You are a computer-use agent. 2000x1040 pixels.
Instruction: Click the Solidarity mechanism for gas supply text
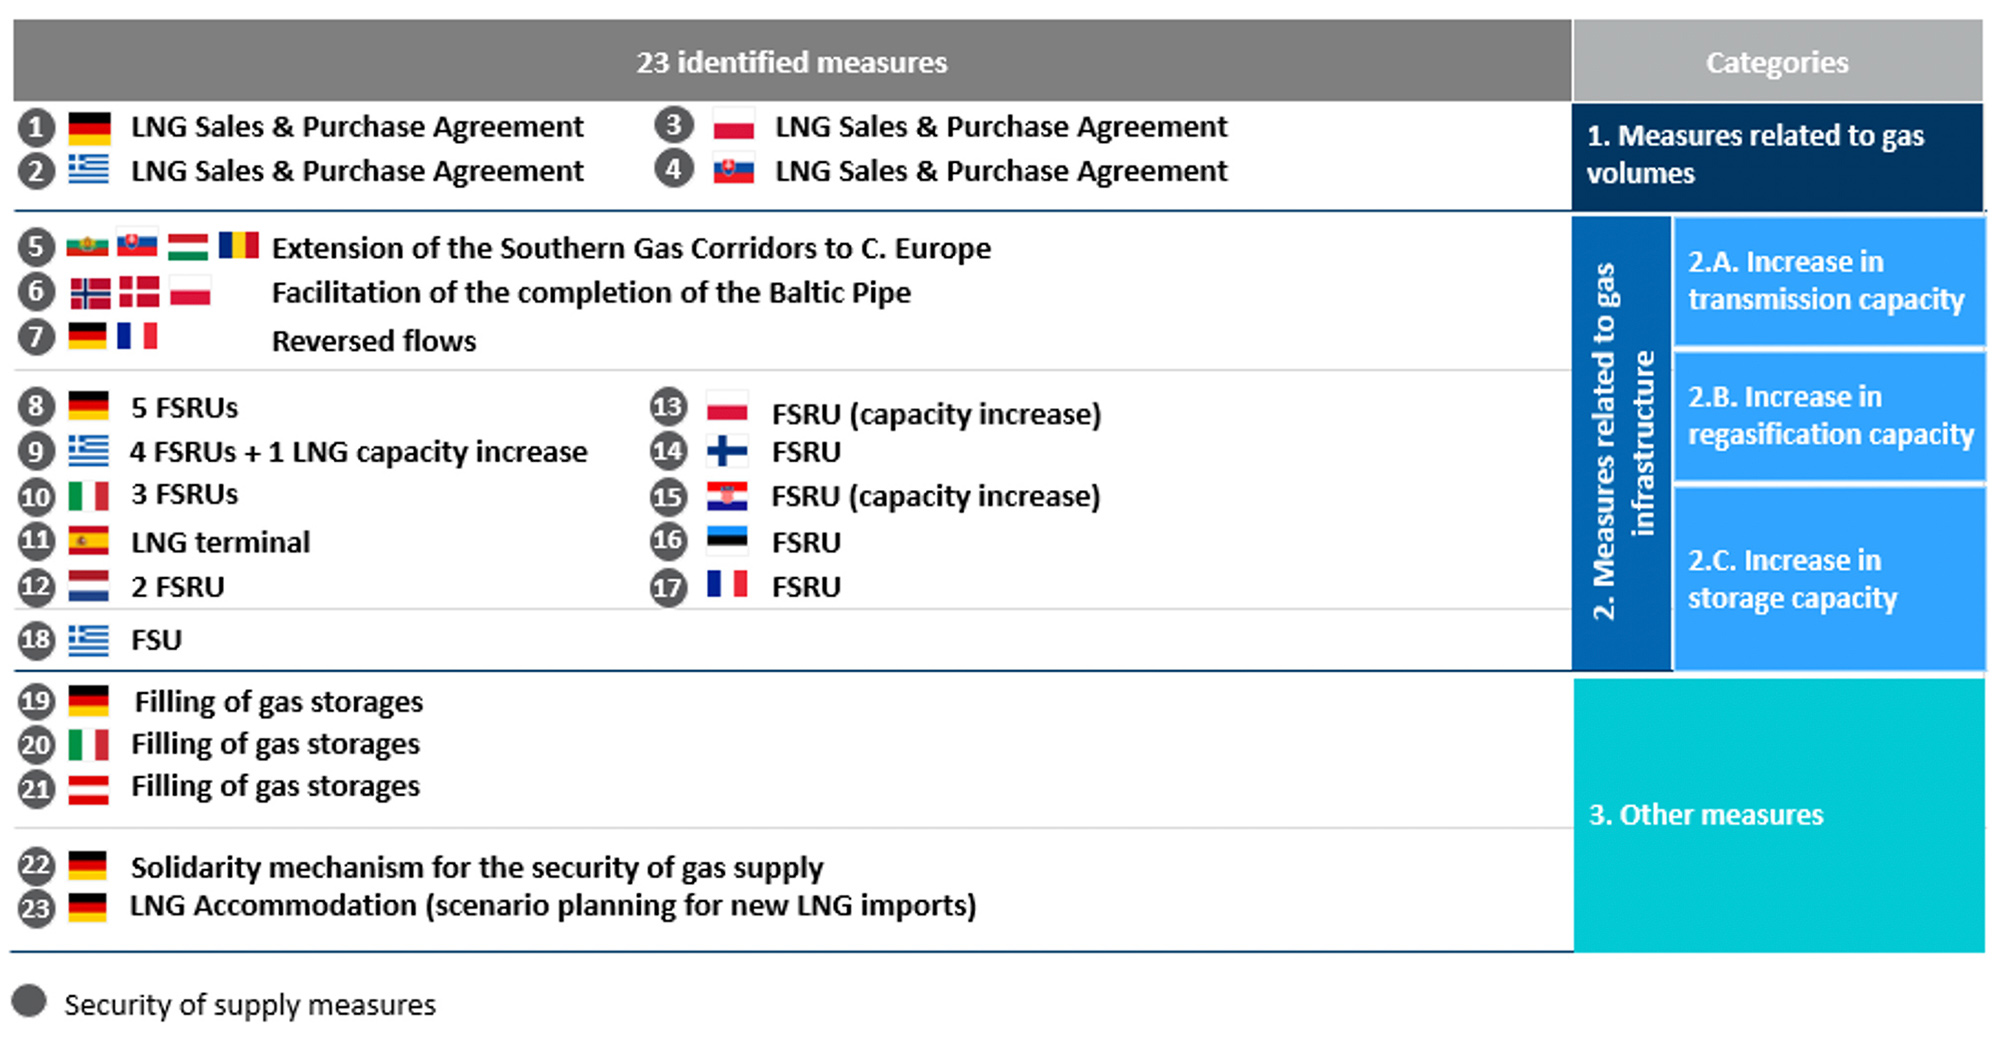point(477,867)
